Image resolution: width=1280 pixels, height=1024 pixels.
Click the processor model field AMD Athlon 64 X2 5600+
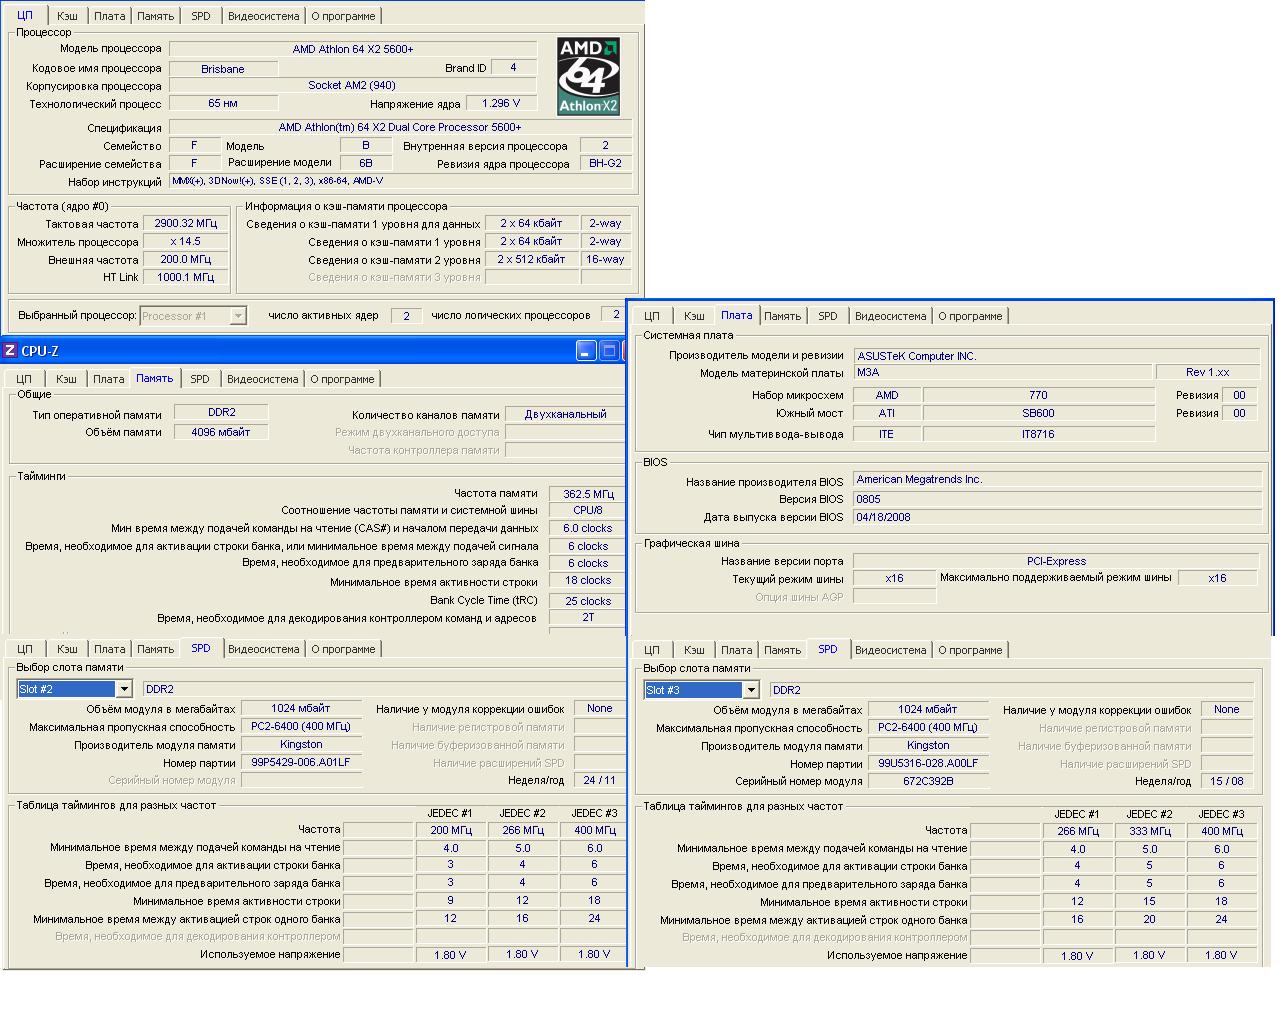353,49
